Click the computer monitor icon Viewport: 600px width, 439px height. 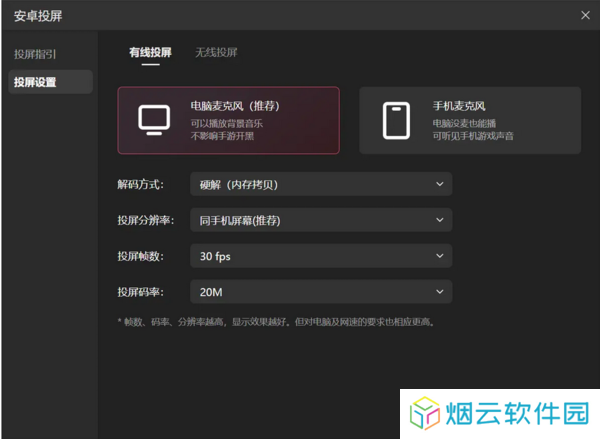(154, 120)
